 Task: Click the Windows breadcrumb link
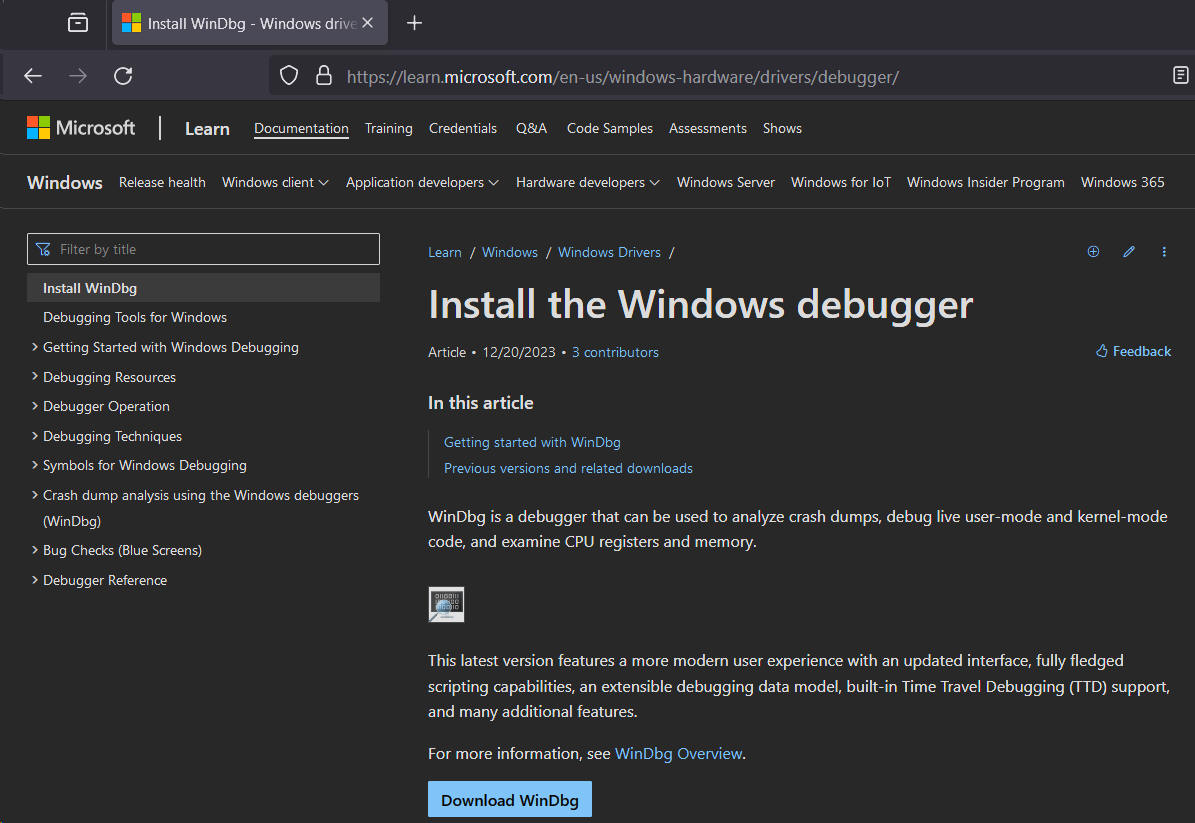point(510,252)
